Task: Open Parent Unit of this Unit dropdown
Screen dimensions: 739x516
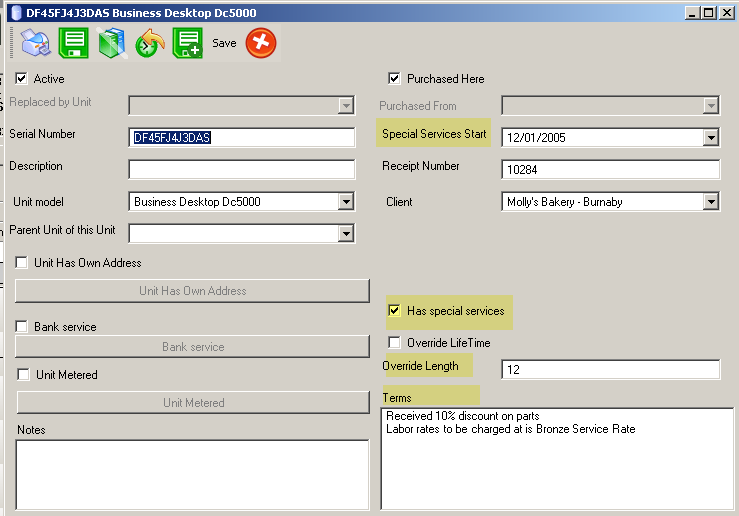Action: tap(346, 234)
